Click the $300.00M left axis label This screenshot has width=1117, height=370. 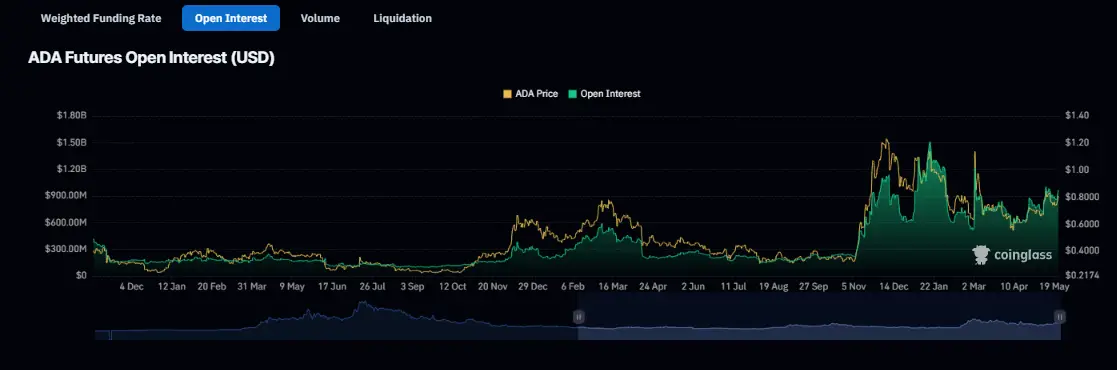point(65,249)
